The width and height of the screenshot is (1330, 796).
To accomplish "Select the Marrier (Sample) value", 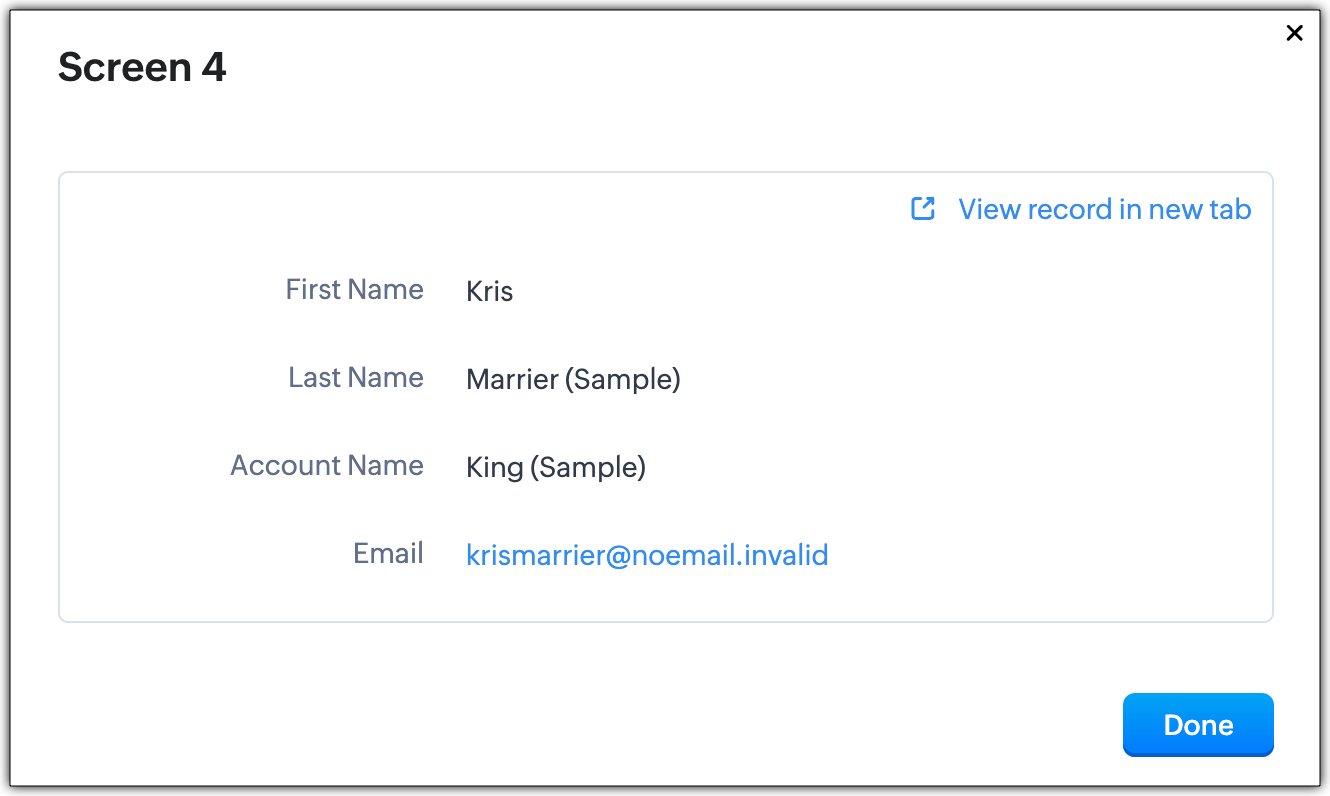I will tap(573, 379).
